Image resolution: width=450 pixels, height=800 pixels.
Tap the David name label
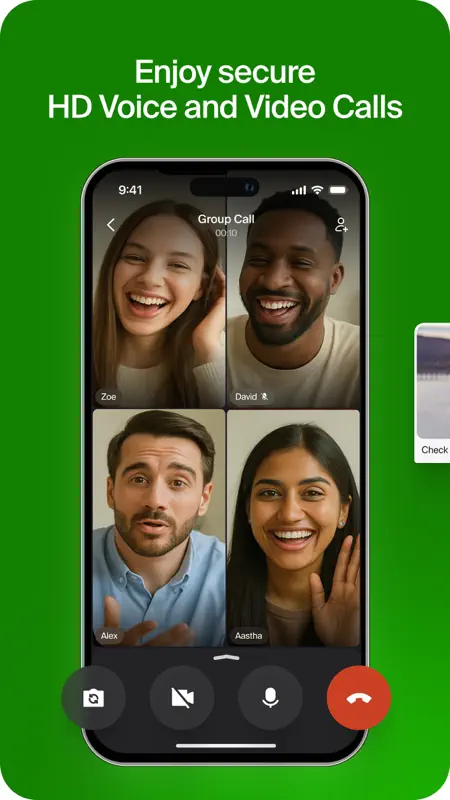(252, 396)
